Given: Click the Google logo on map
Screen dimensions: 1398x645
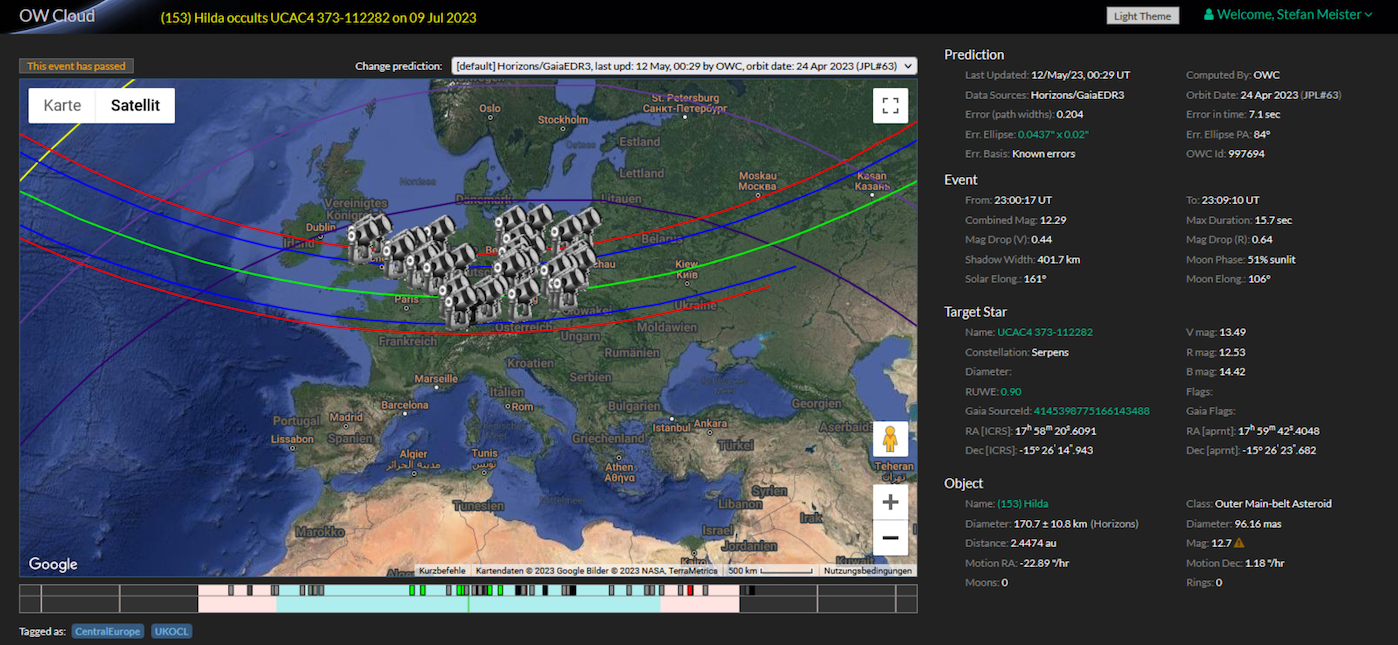Looking at the screenshot, I should (53, 564).
